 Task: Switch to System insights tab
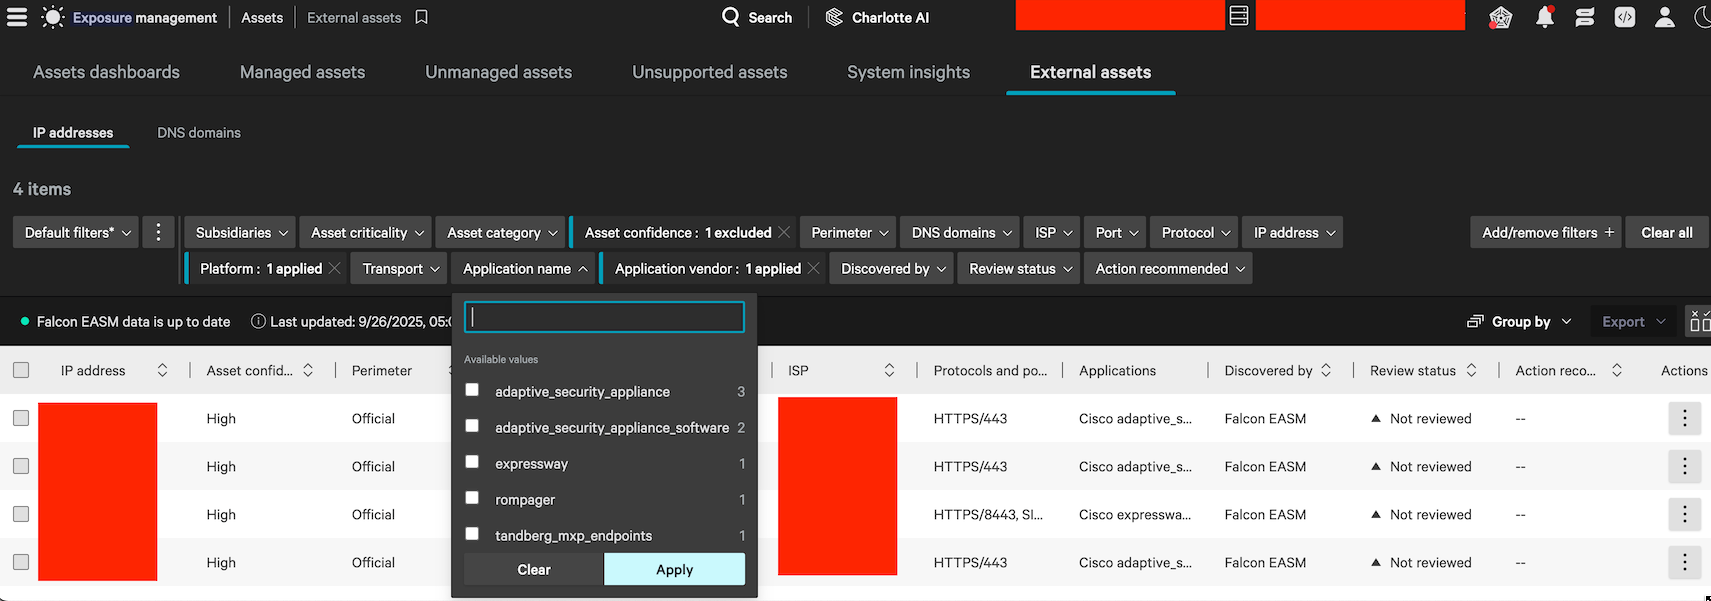pos(908,72)
